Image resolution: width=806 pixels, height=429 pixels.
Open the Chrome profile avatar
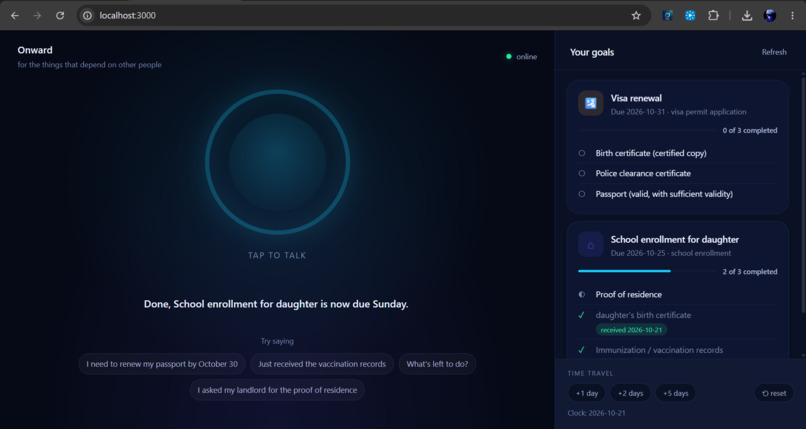point(770,15)
